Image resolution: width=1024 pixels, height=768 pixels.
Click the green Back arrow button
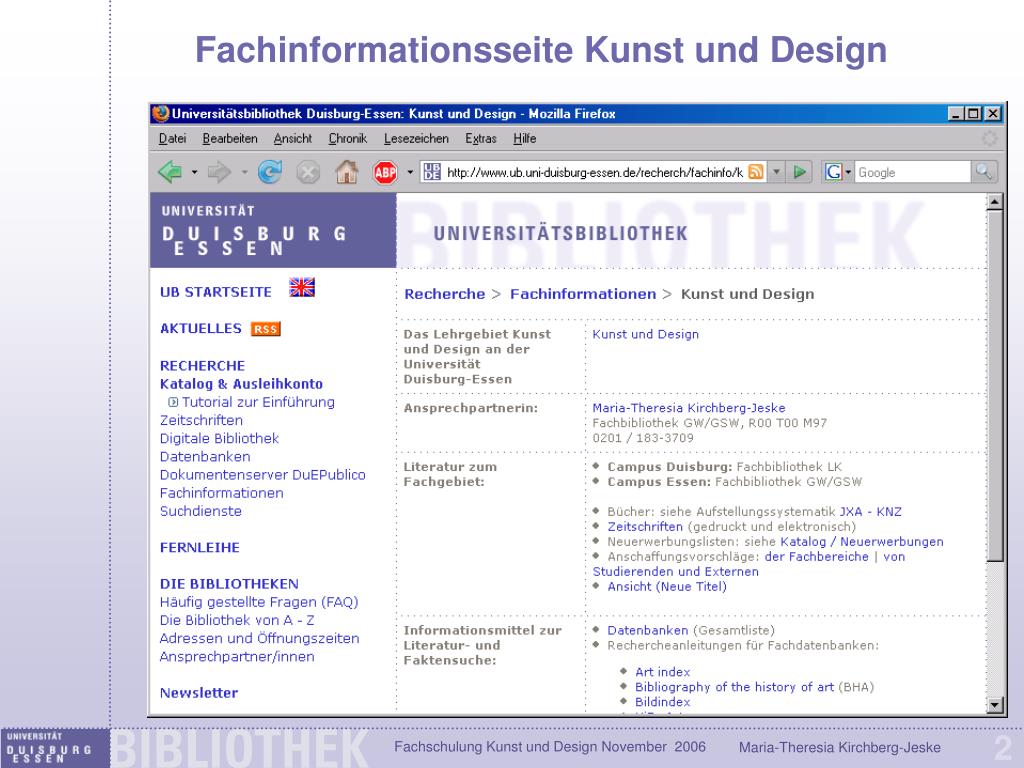tap(170, 172)
